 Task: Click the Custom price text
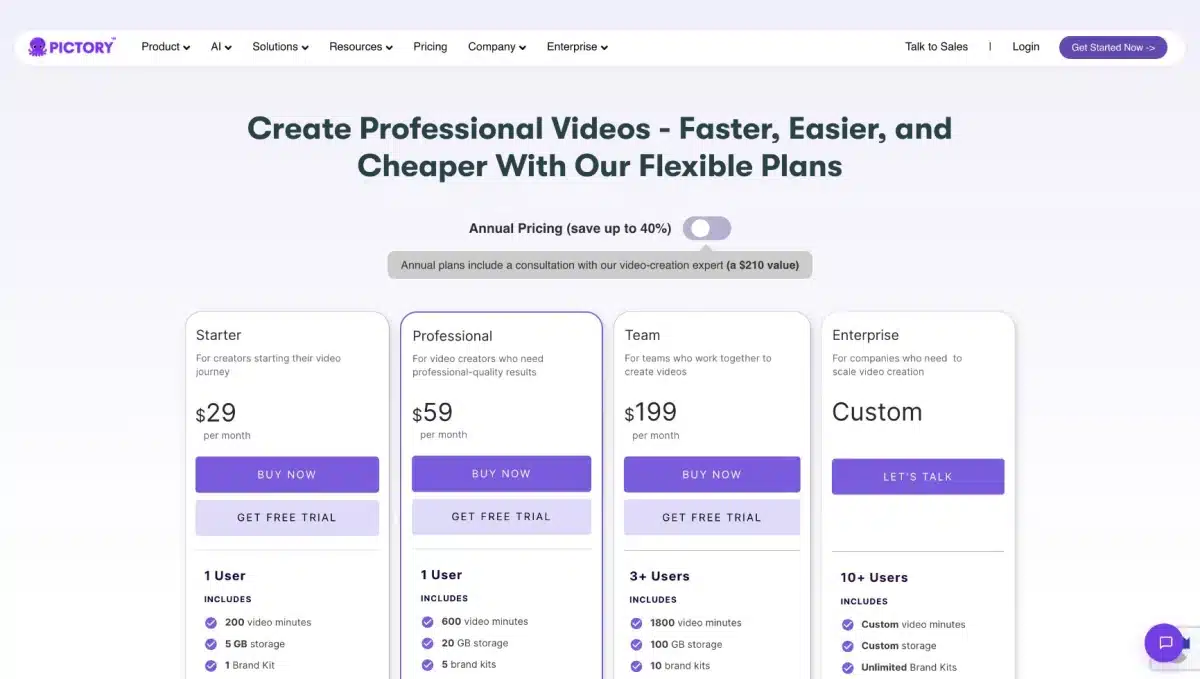click(x=877, y=412)
